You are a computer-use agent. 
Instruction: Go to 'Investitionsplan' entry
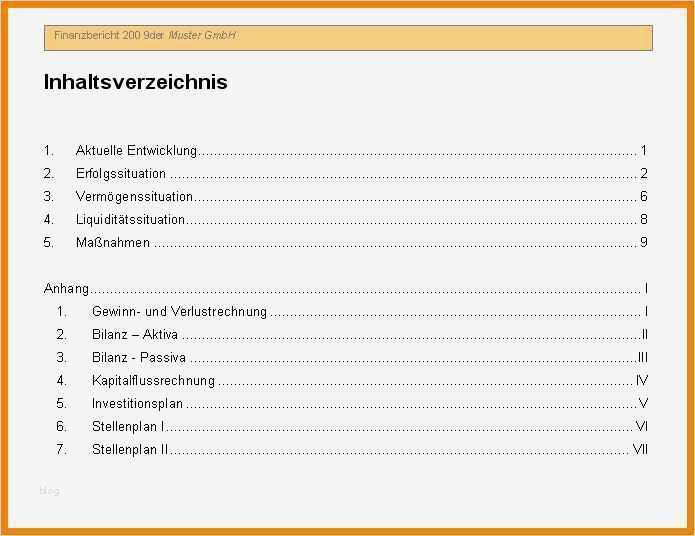click(137, 404)
